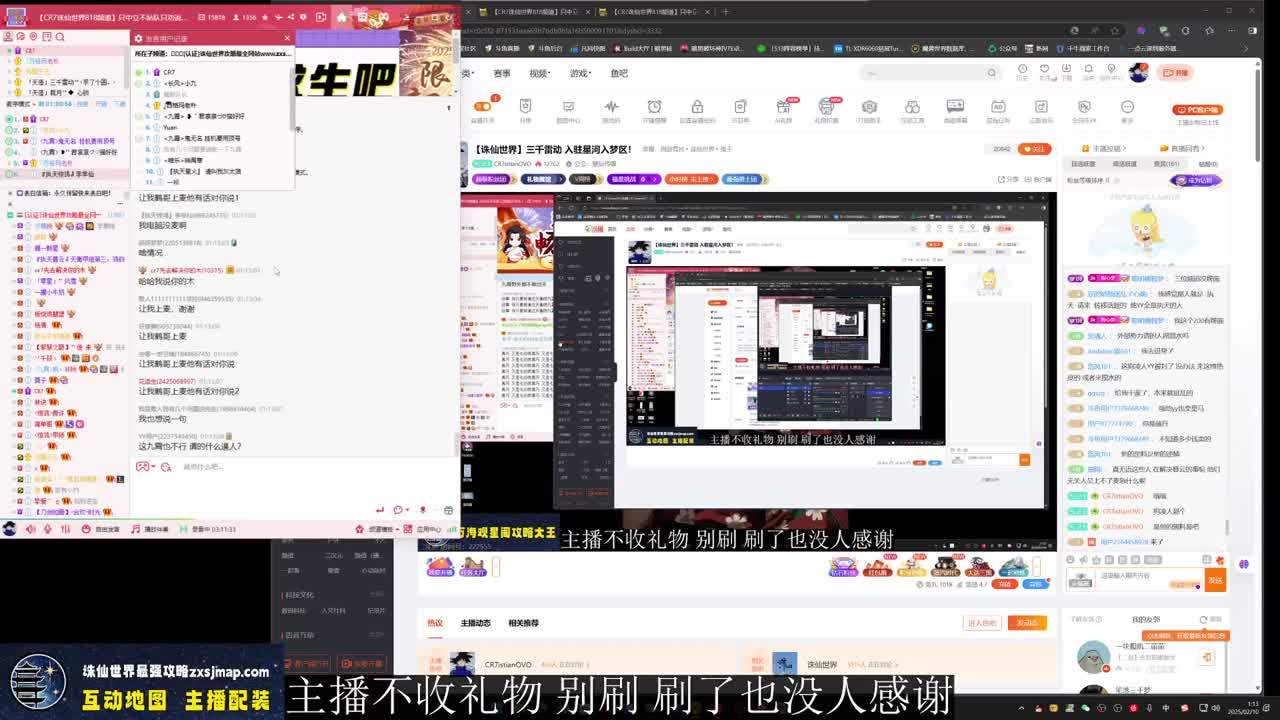
Task: Click the 播放伴奏 music button
Action: tap(151, 529)
